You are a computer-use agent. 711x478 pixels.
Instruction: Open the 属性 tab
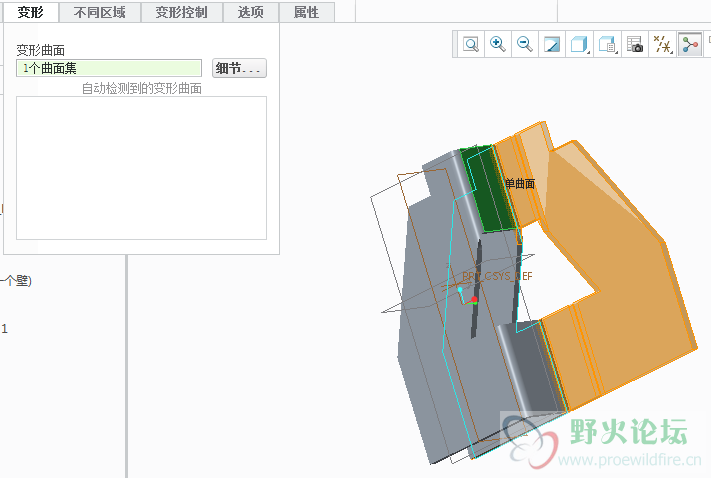click(307, 12)
